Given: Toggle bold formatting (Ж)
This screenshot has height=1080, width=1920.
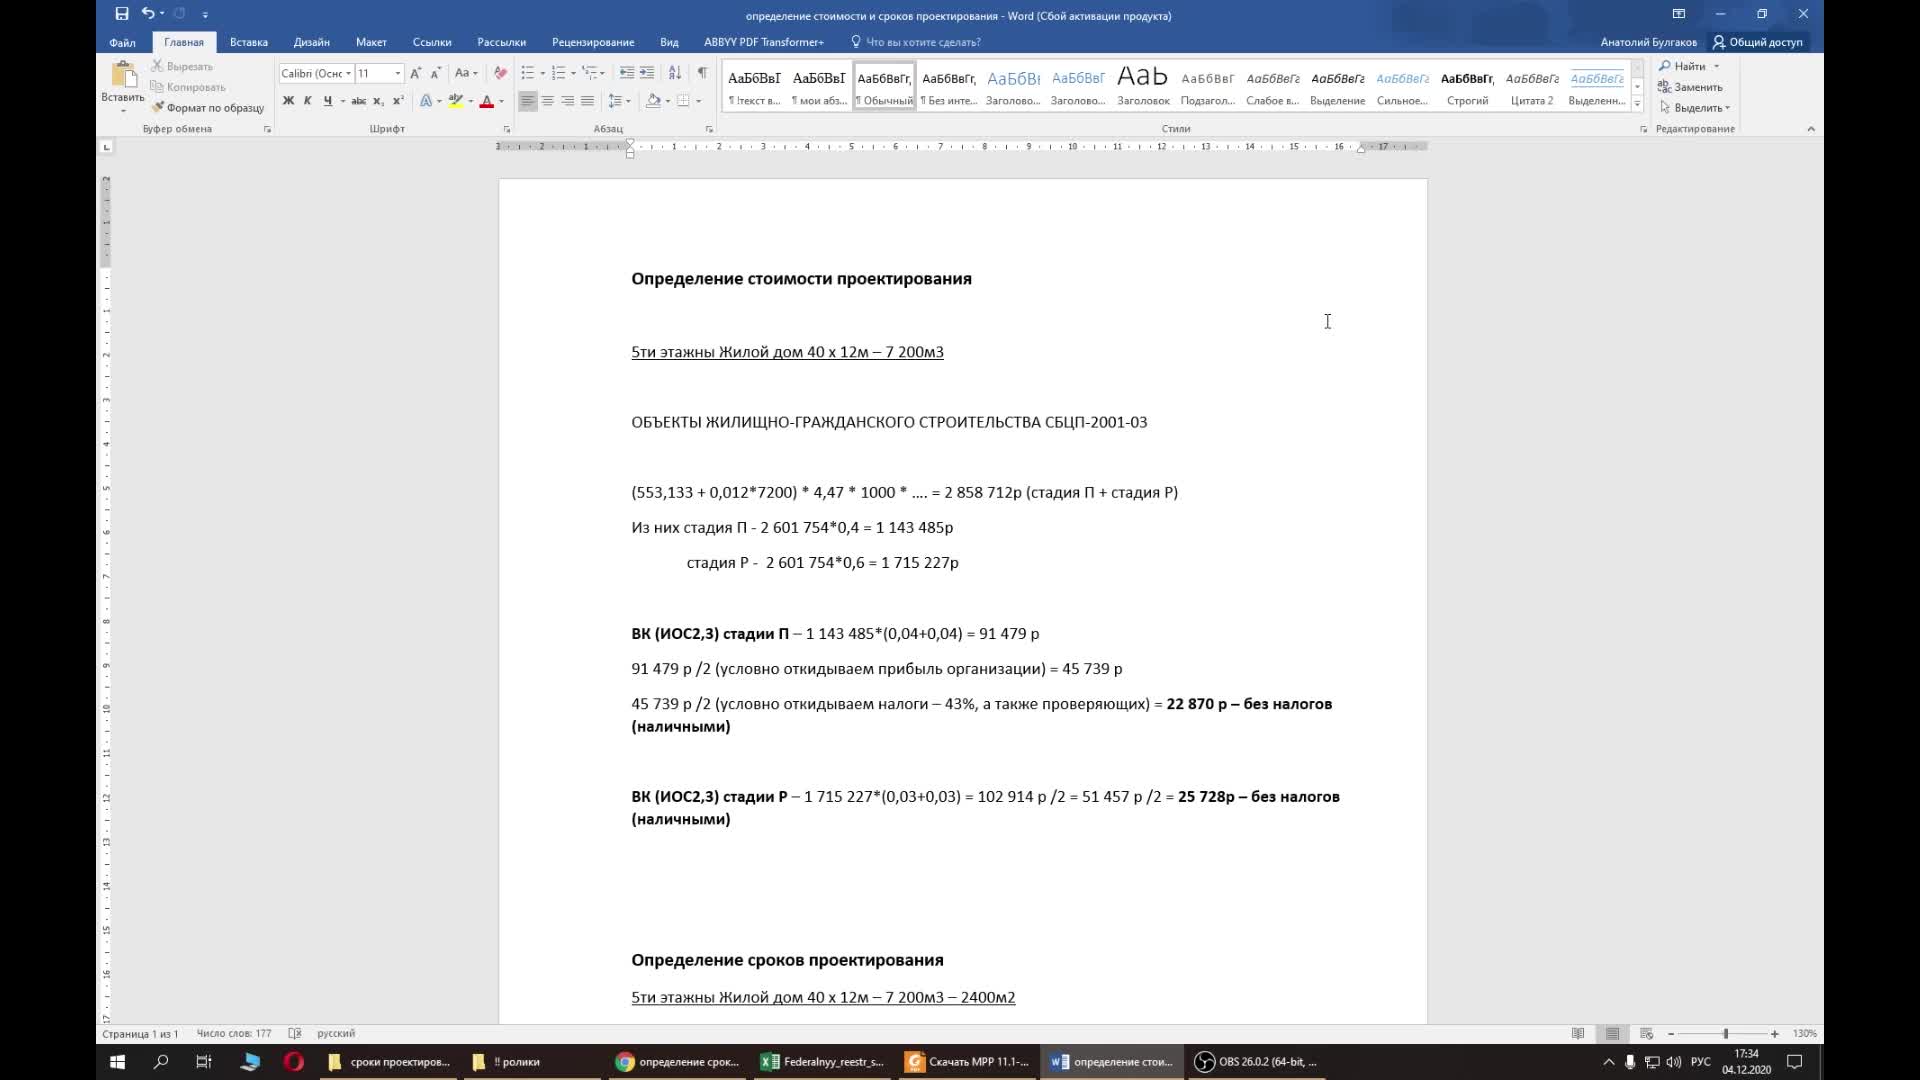Looking at the screenshot, I should [288, 101].
